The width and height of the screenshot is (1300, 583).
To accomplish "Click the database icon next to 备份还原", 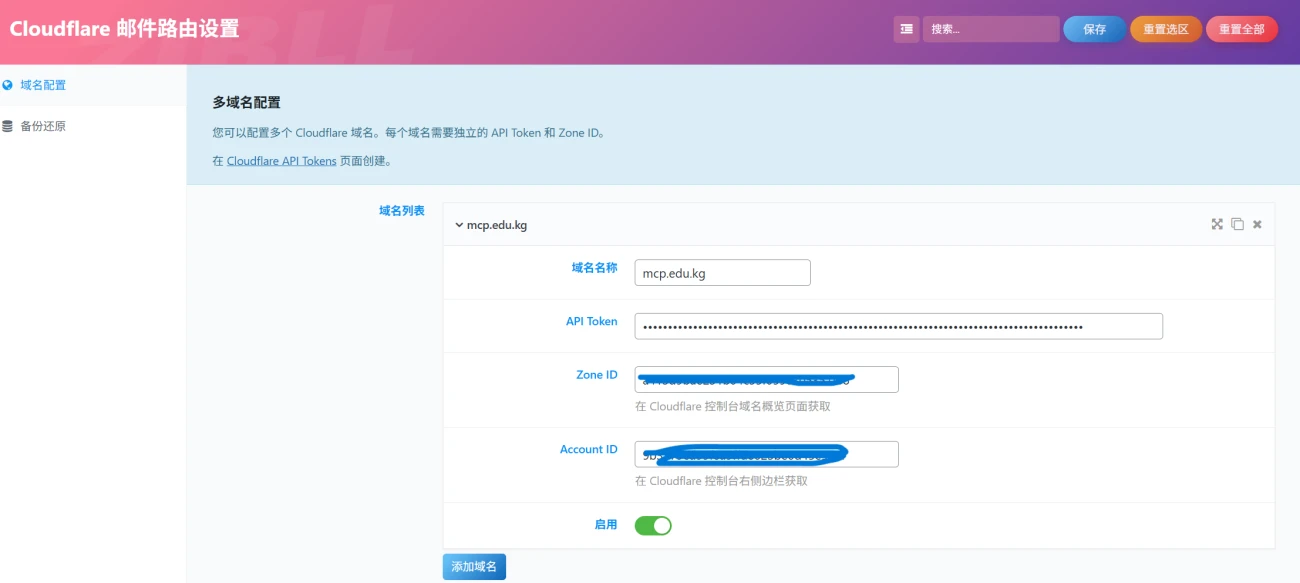I will click(x=8, y=126).
